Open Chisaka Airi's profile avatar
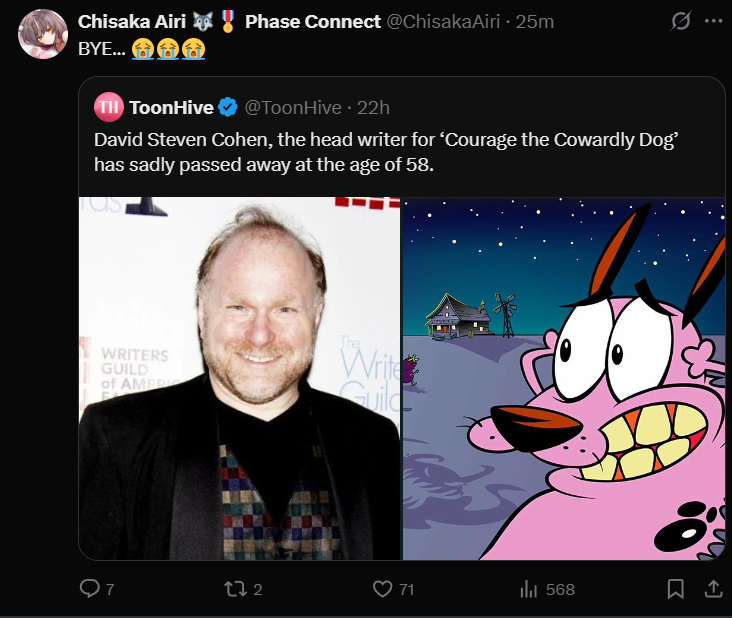The width and height of the screenshot is (732, 618). coord(43,34)
